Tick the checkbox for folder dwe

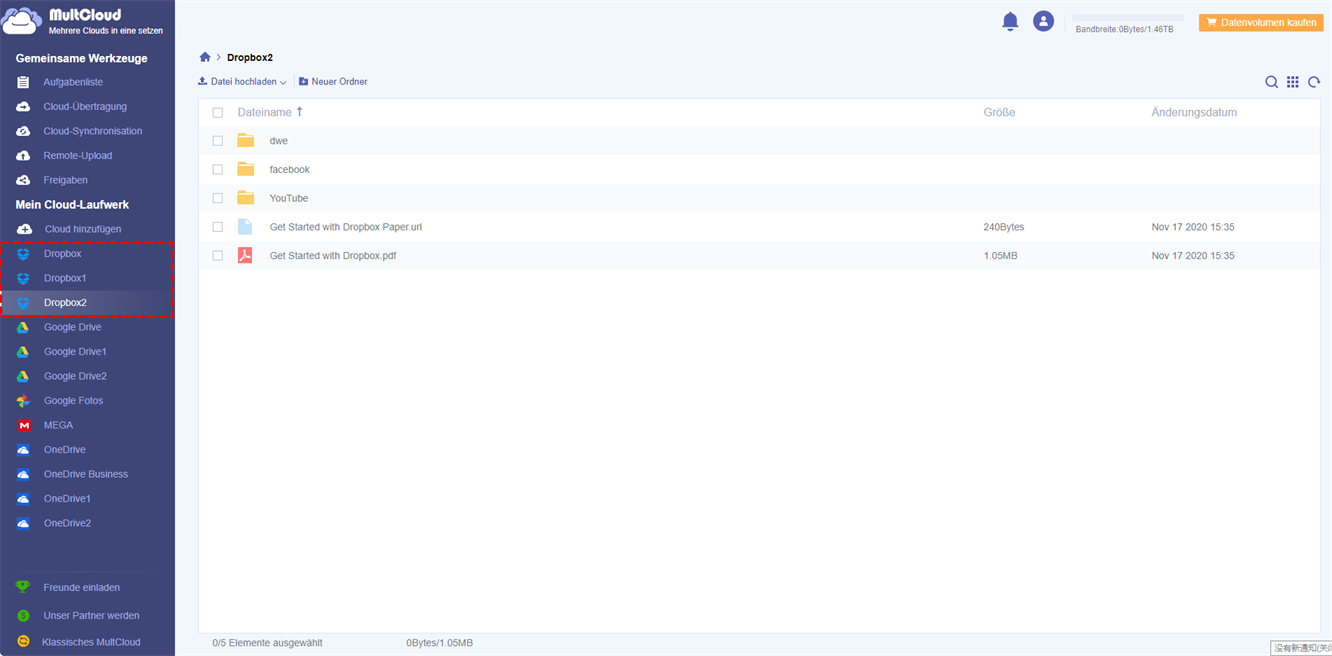(218, 141)
